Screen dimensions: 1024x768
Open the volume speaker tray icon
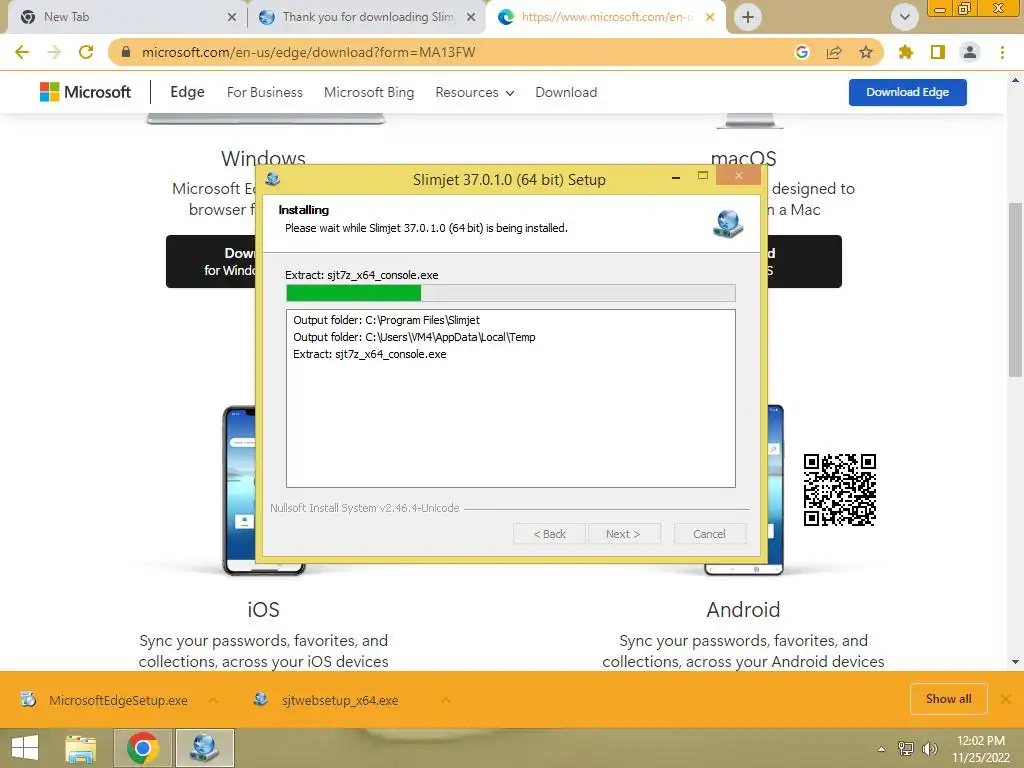[x=929, y=749]
